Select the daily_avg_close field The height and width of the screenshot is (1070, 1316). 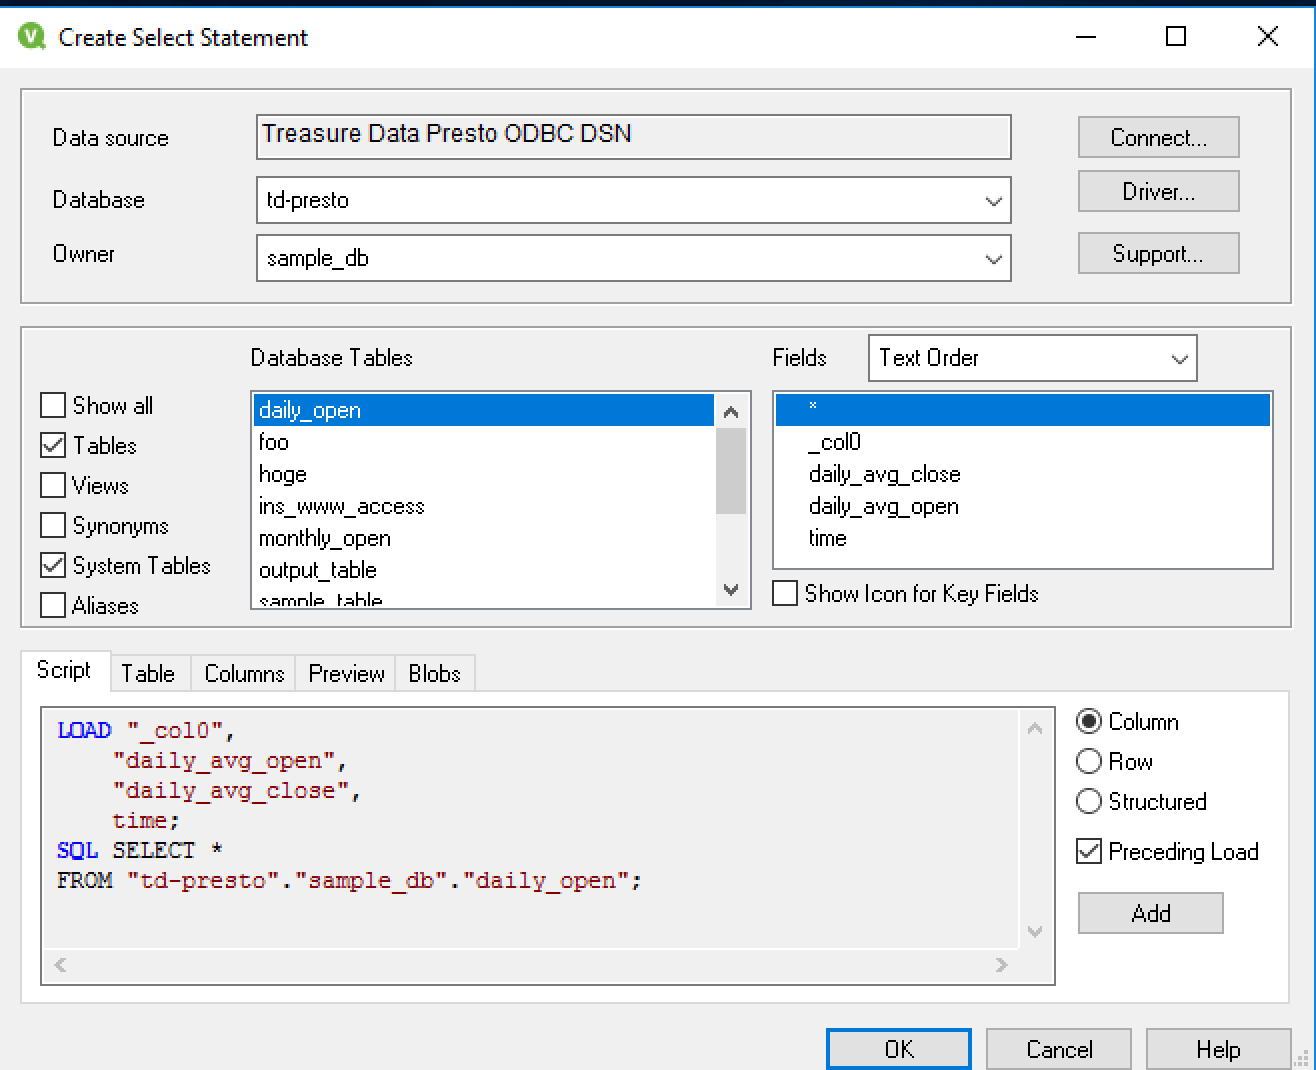(1023, 474)
